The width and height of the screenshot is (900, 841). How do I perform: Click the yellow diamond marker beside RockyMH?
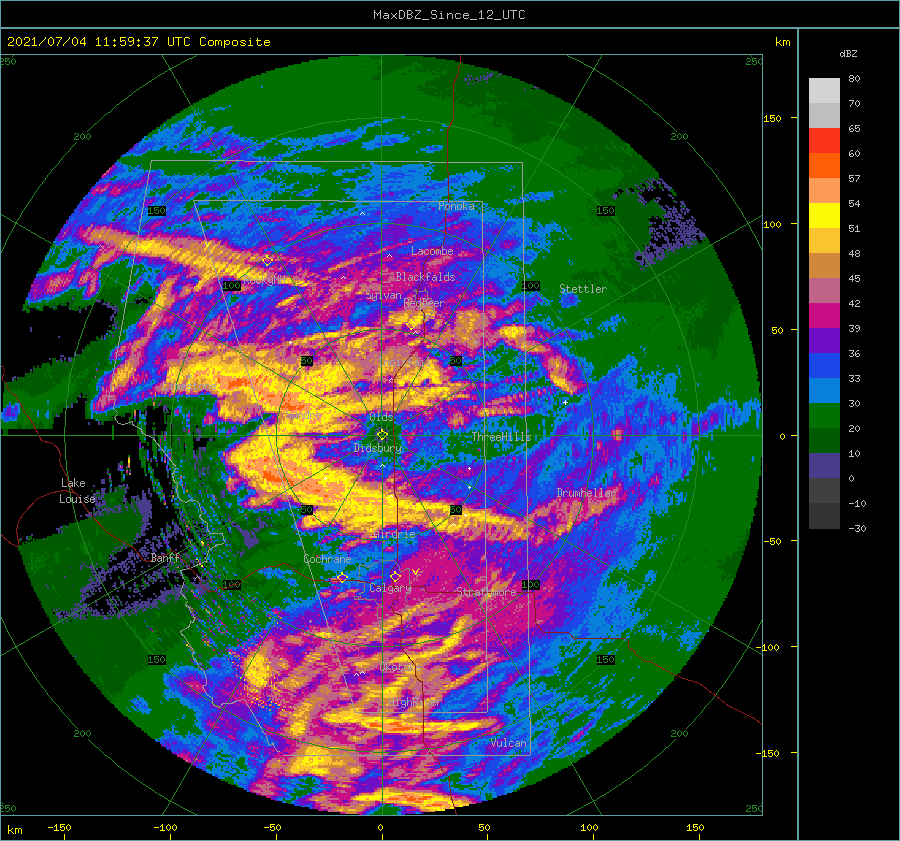coord(267,261)
